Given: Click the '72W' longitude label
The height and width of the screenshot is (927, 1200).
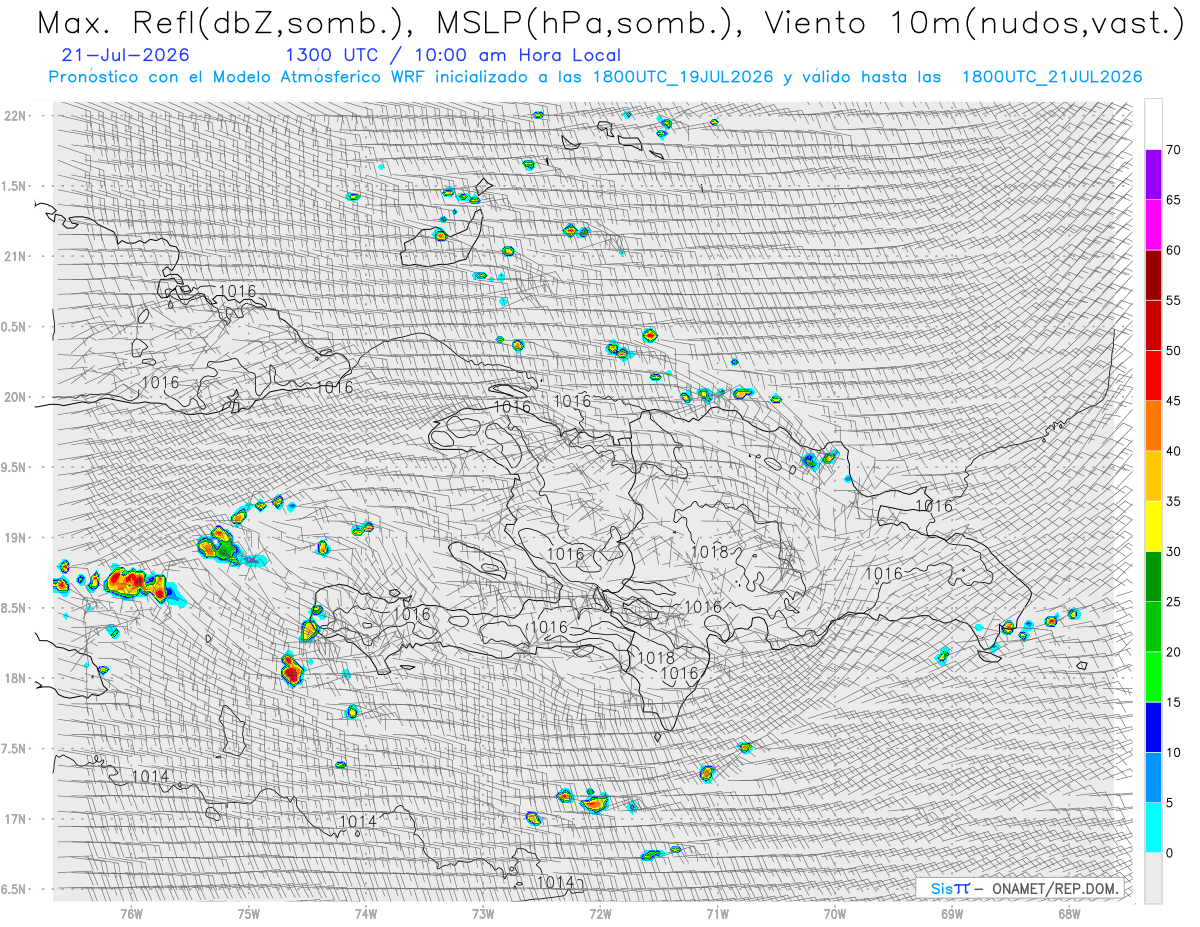Looking at the screenshot, I should click(x=600, y=913).
